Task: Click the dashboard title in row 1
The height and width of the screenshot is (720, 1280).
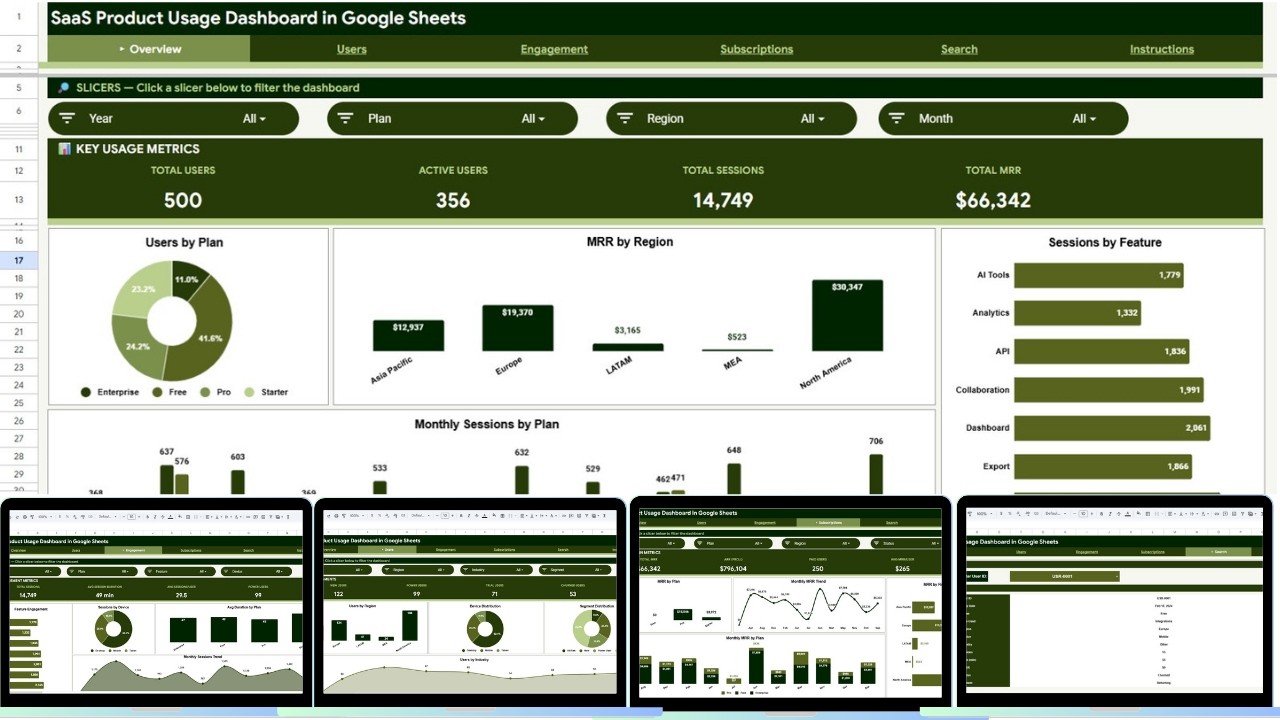Action: 258,18
